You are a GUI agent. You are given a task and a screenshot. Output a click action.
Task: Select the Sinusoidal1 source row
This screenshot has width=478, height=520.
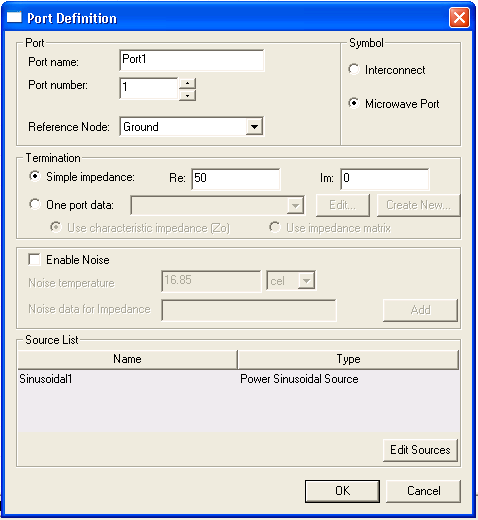pos(239,379)
